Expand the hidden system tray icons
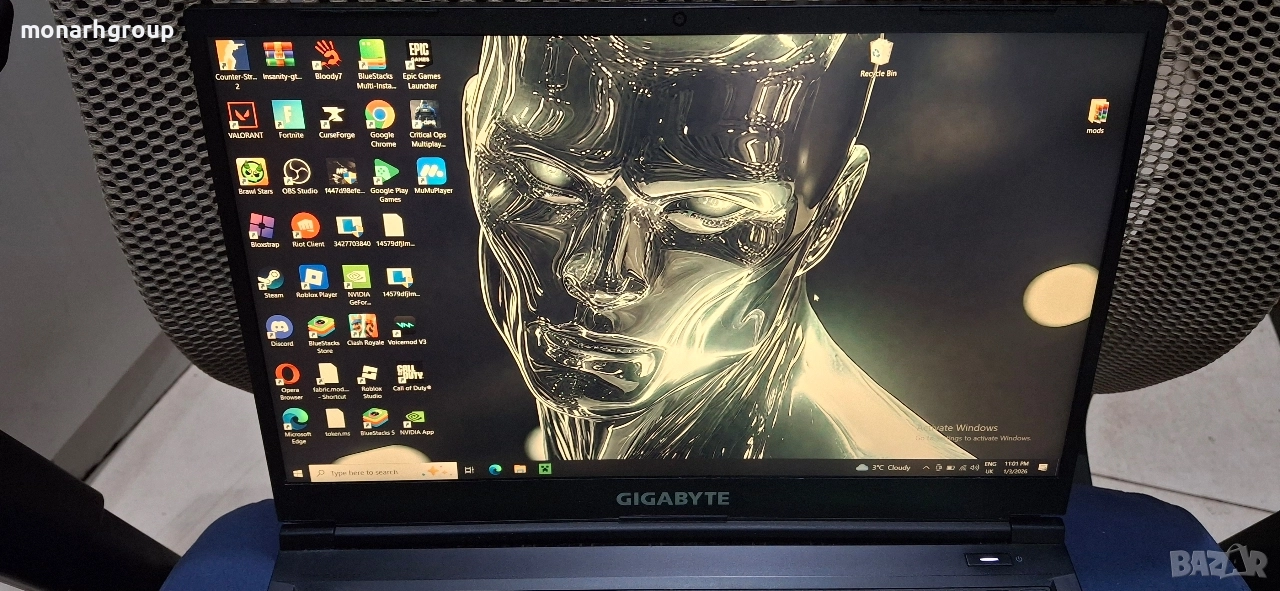 (x=925, y=467)
